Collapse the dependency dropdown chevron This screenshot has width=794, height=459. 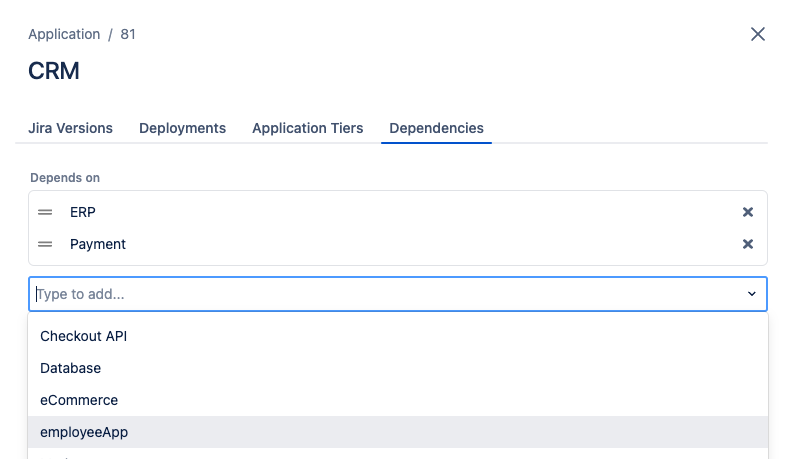751,294
